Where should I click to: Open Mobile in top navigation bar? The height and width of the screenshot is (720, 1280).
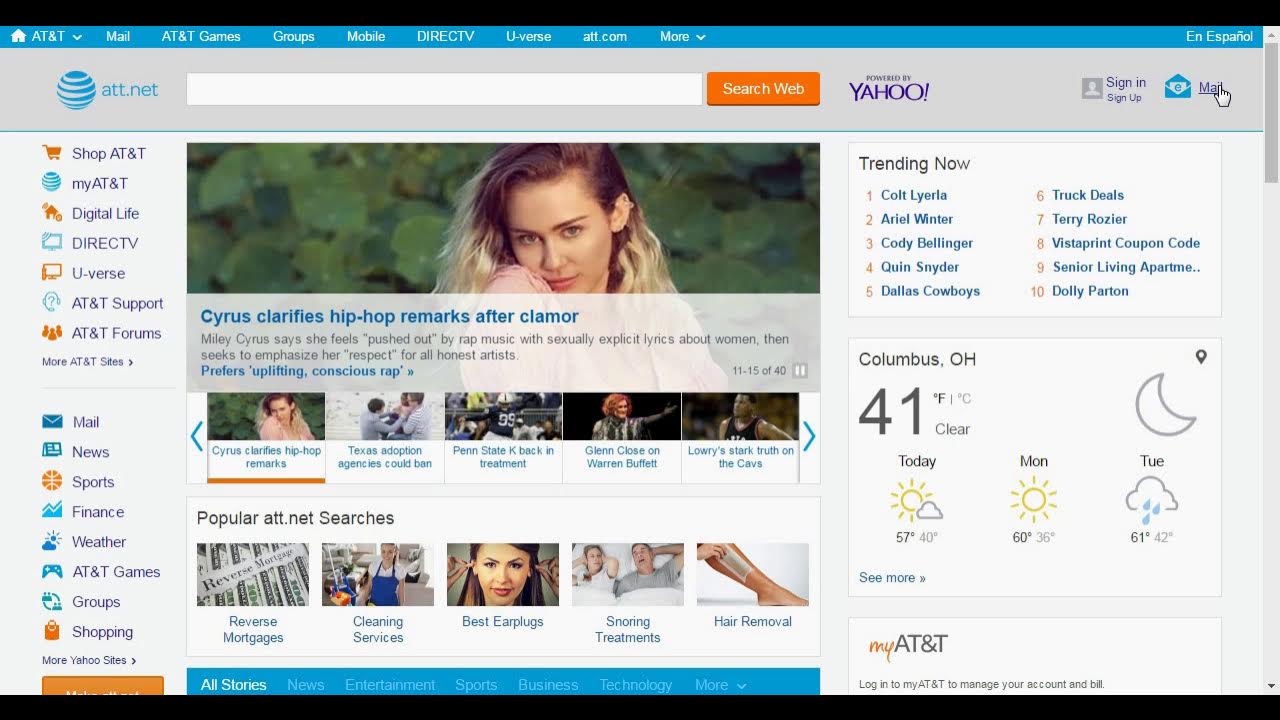click(x=366, y=36)
